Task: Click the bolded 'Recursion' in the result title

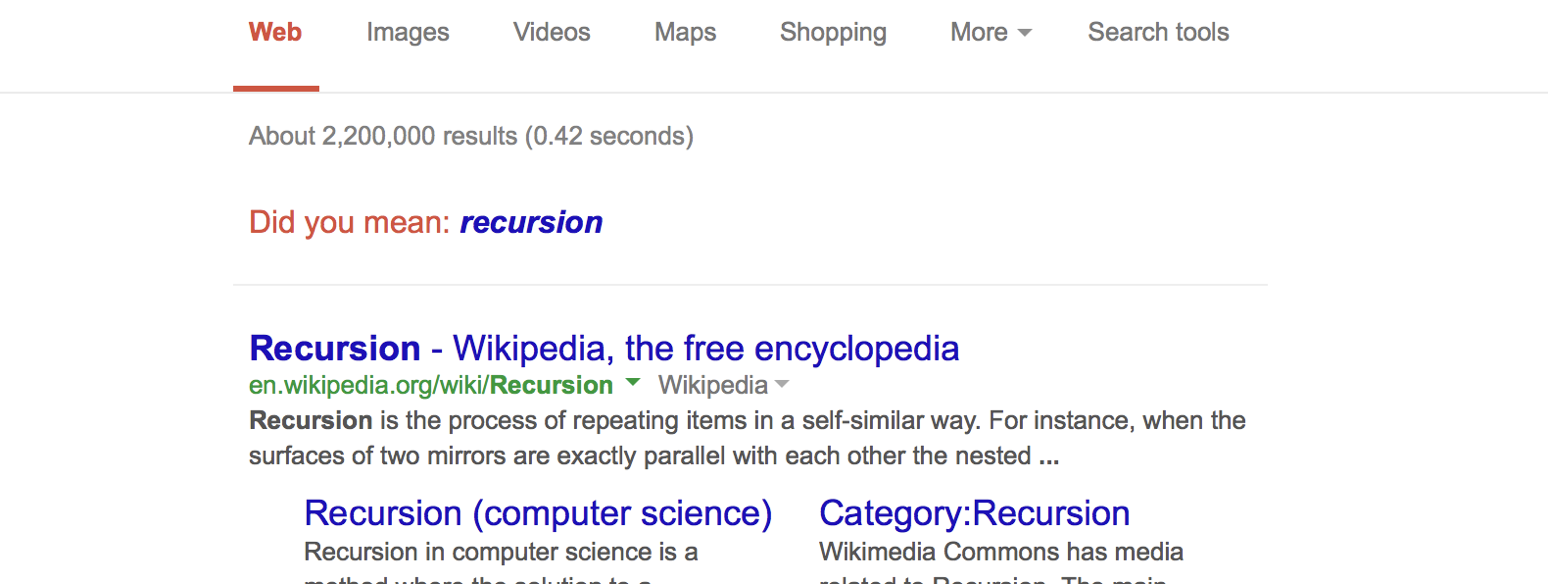Action: (x=334, y=348)
